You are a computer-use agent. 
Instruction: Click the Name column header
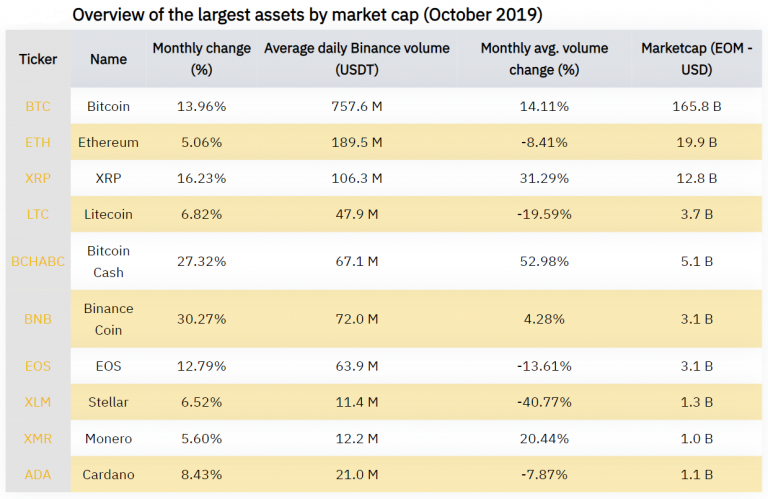click(108, 59)
